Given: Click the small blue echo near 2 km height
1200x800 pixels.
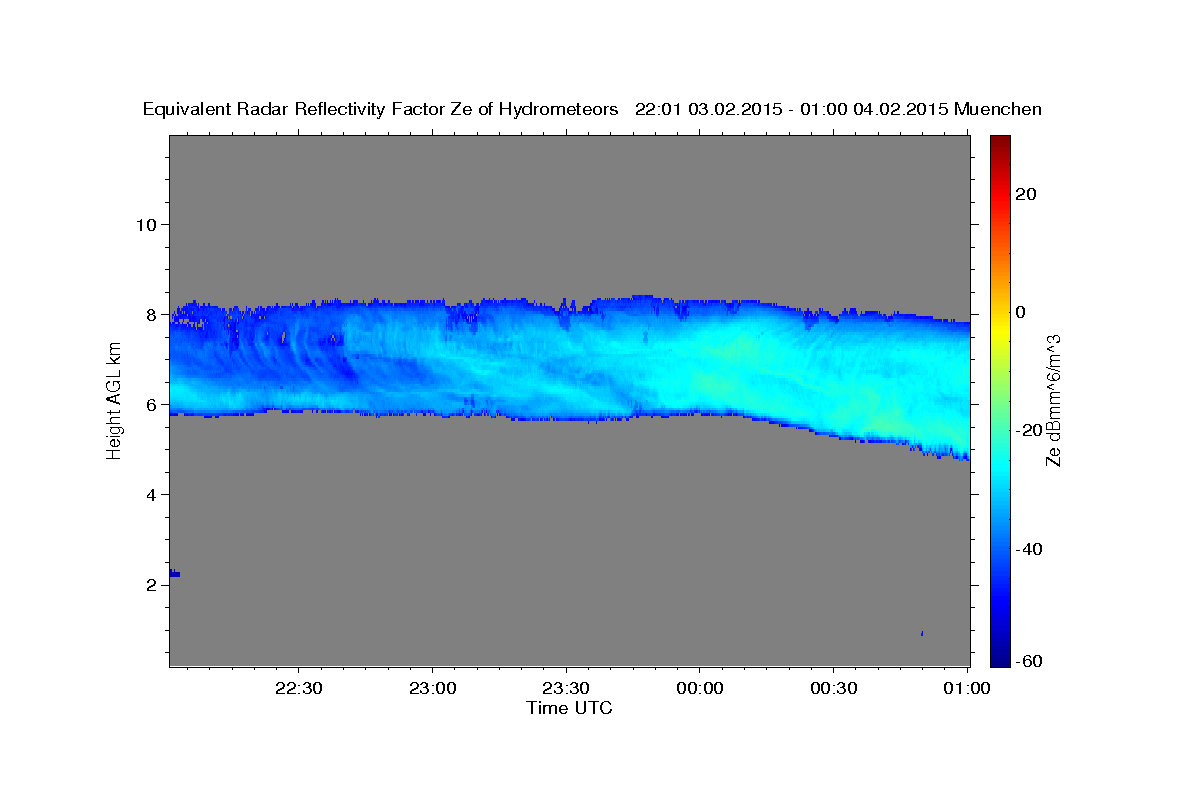Looking at the screenshot, I should [x=175, y=573].
